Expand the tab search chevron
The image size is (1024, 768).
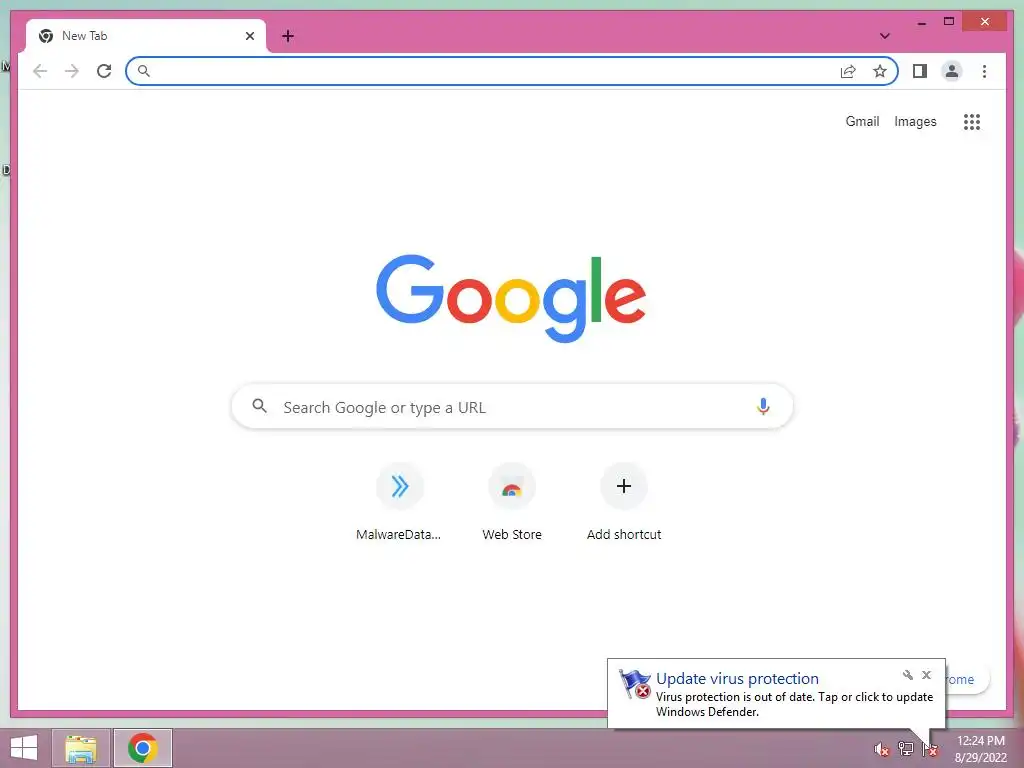(x=884, y=36)
